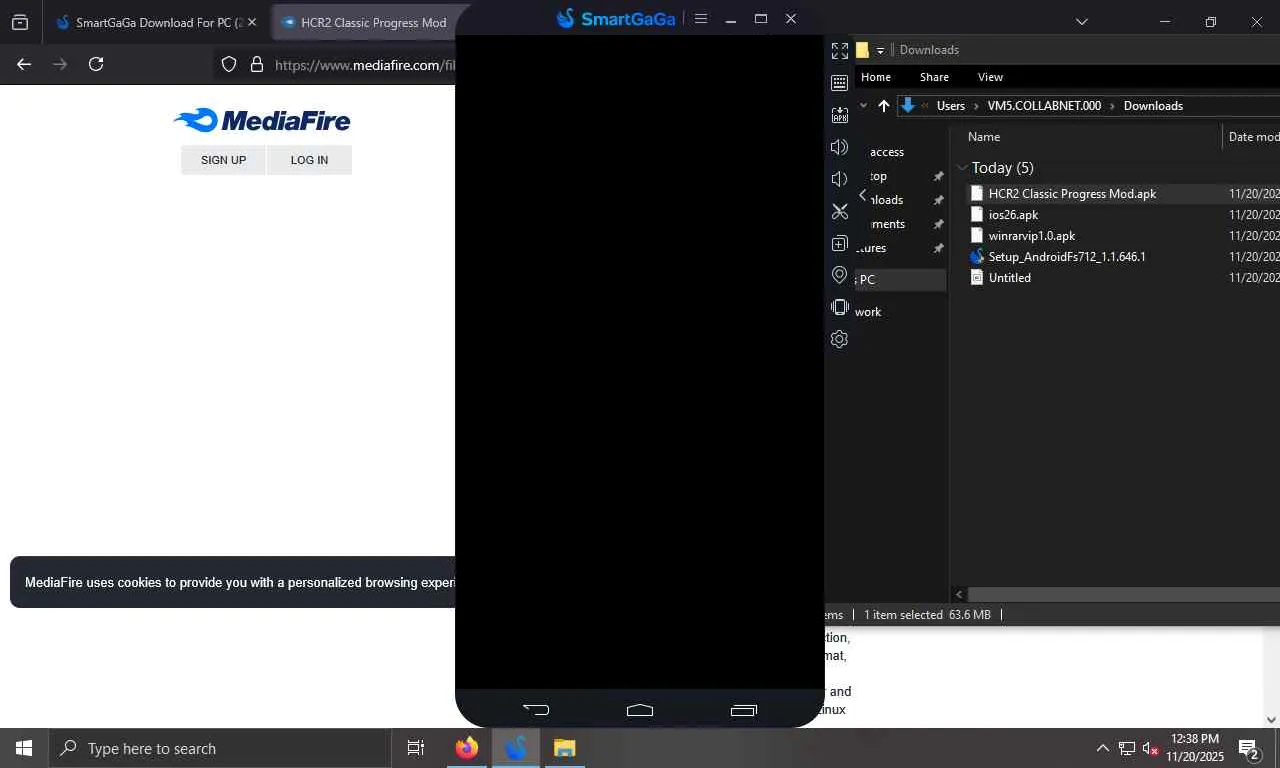Click the MediaFire LOG IN button
The height and width of the screenshot is (768, 1280).
click(309, 160)
